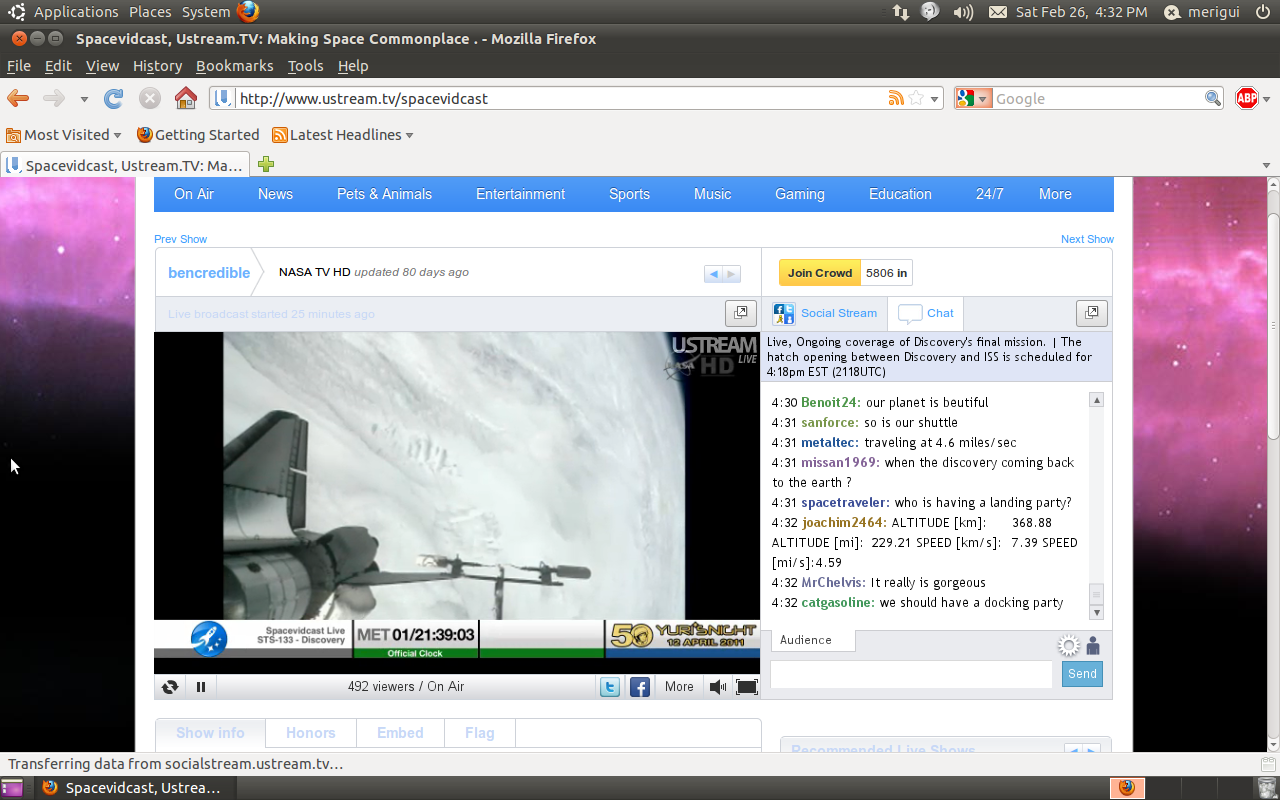Open the system volume indicator
The image size is (1280, 800).
click(963, 12)
